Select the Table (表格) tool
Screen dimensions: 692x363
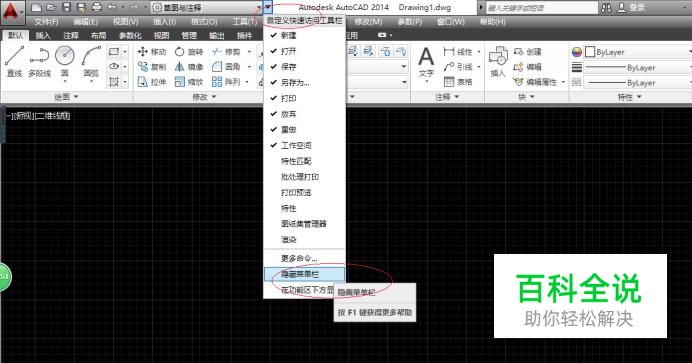pyautogui.click(x=458, y=82)
